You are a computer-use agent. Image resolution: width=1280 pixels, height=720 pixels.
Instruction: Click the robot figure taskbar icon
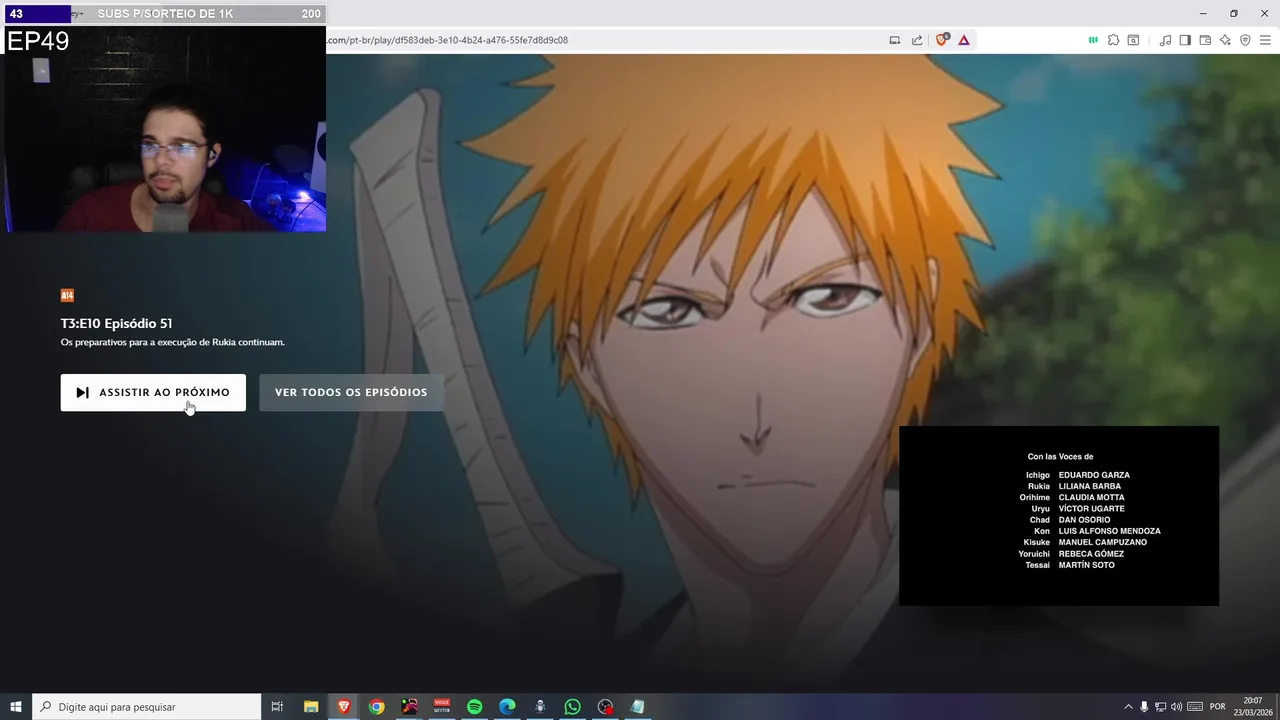click(540, 707)
